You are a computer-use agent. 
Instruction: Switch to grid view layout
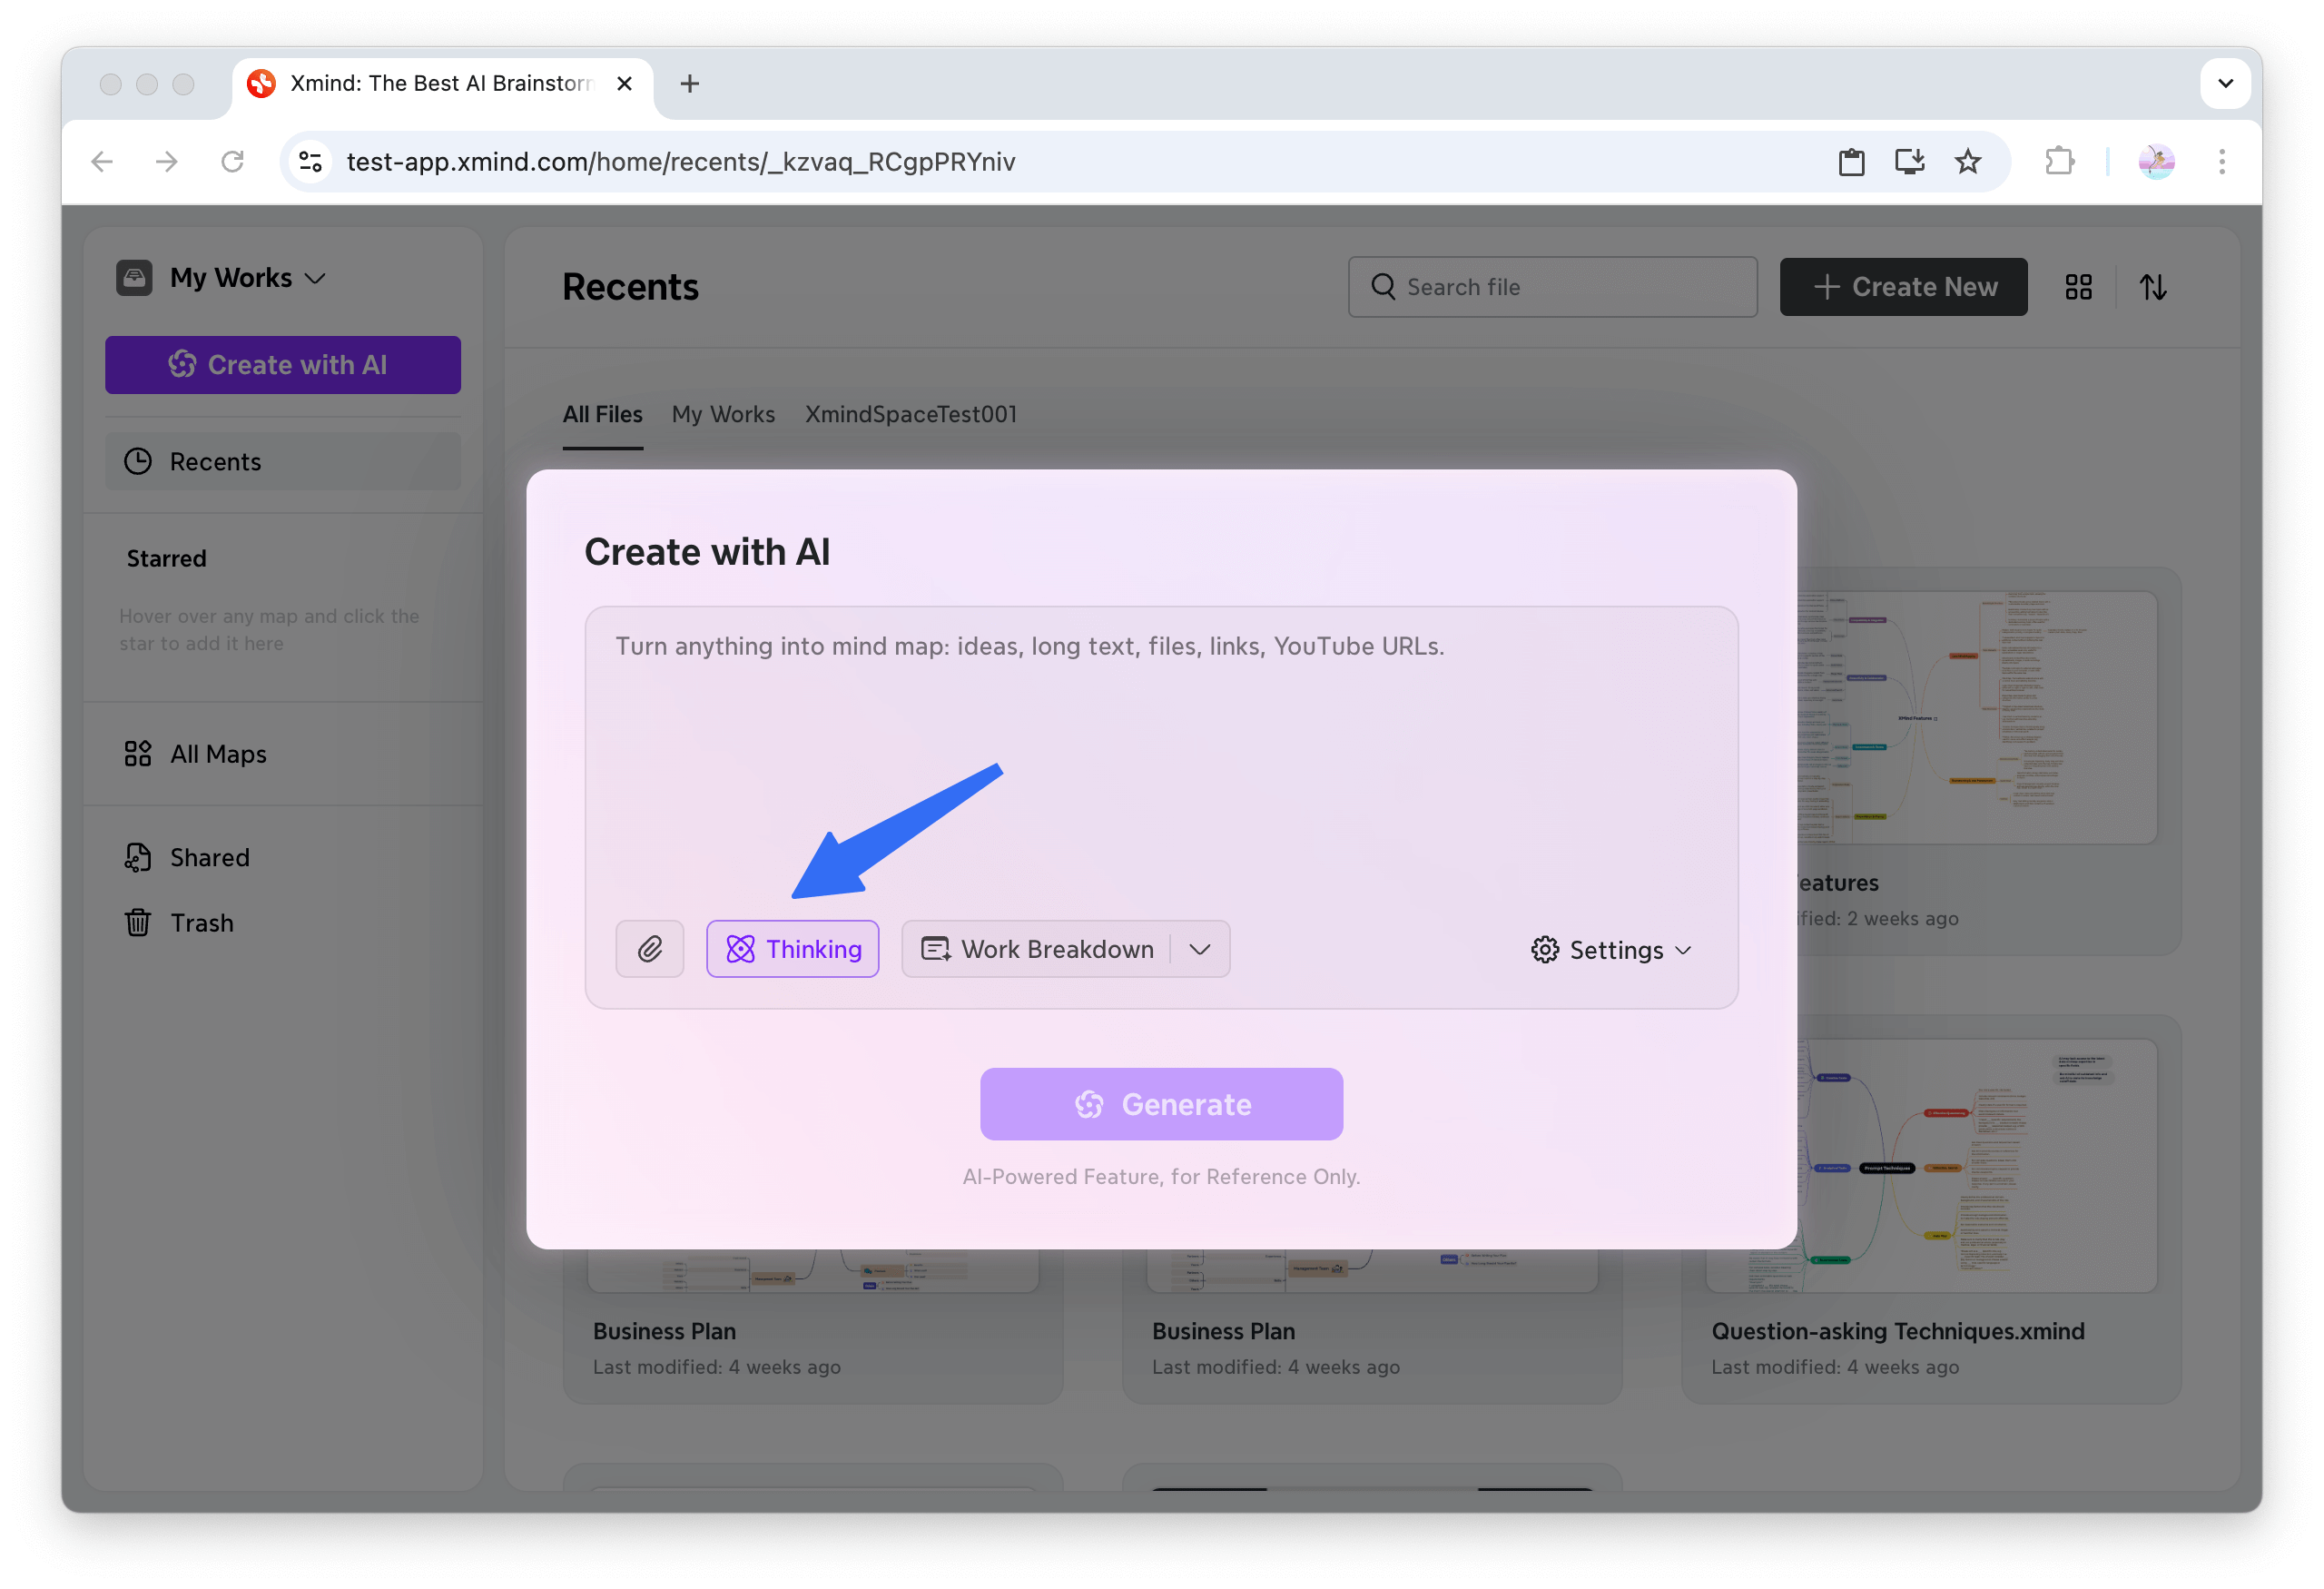click(x=2078, y=287)
